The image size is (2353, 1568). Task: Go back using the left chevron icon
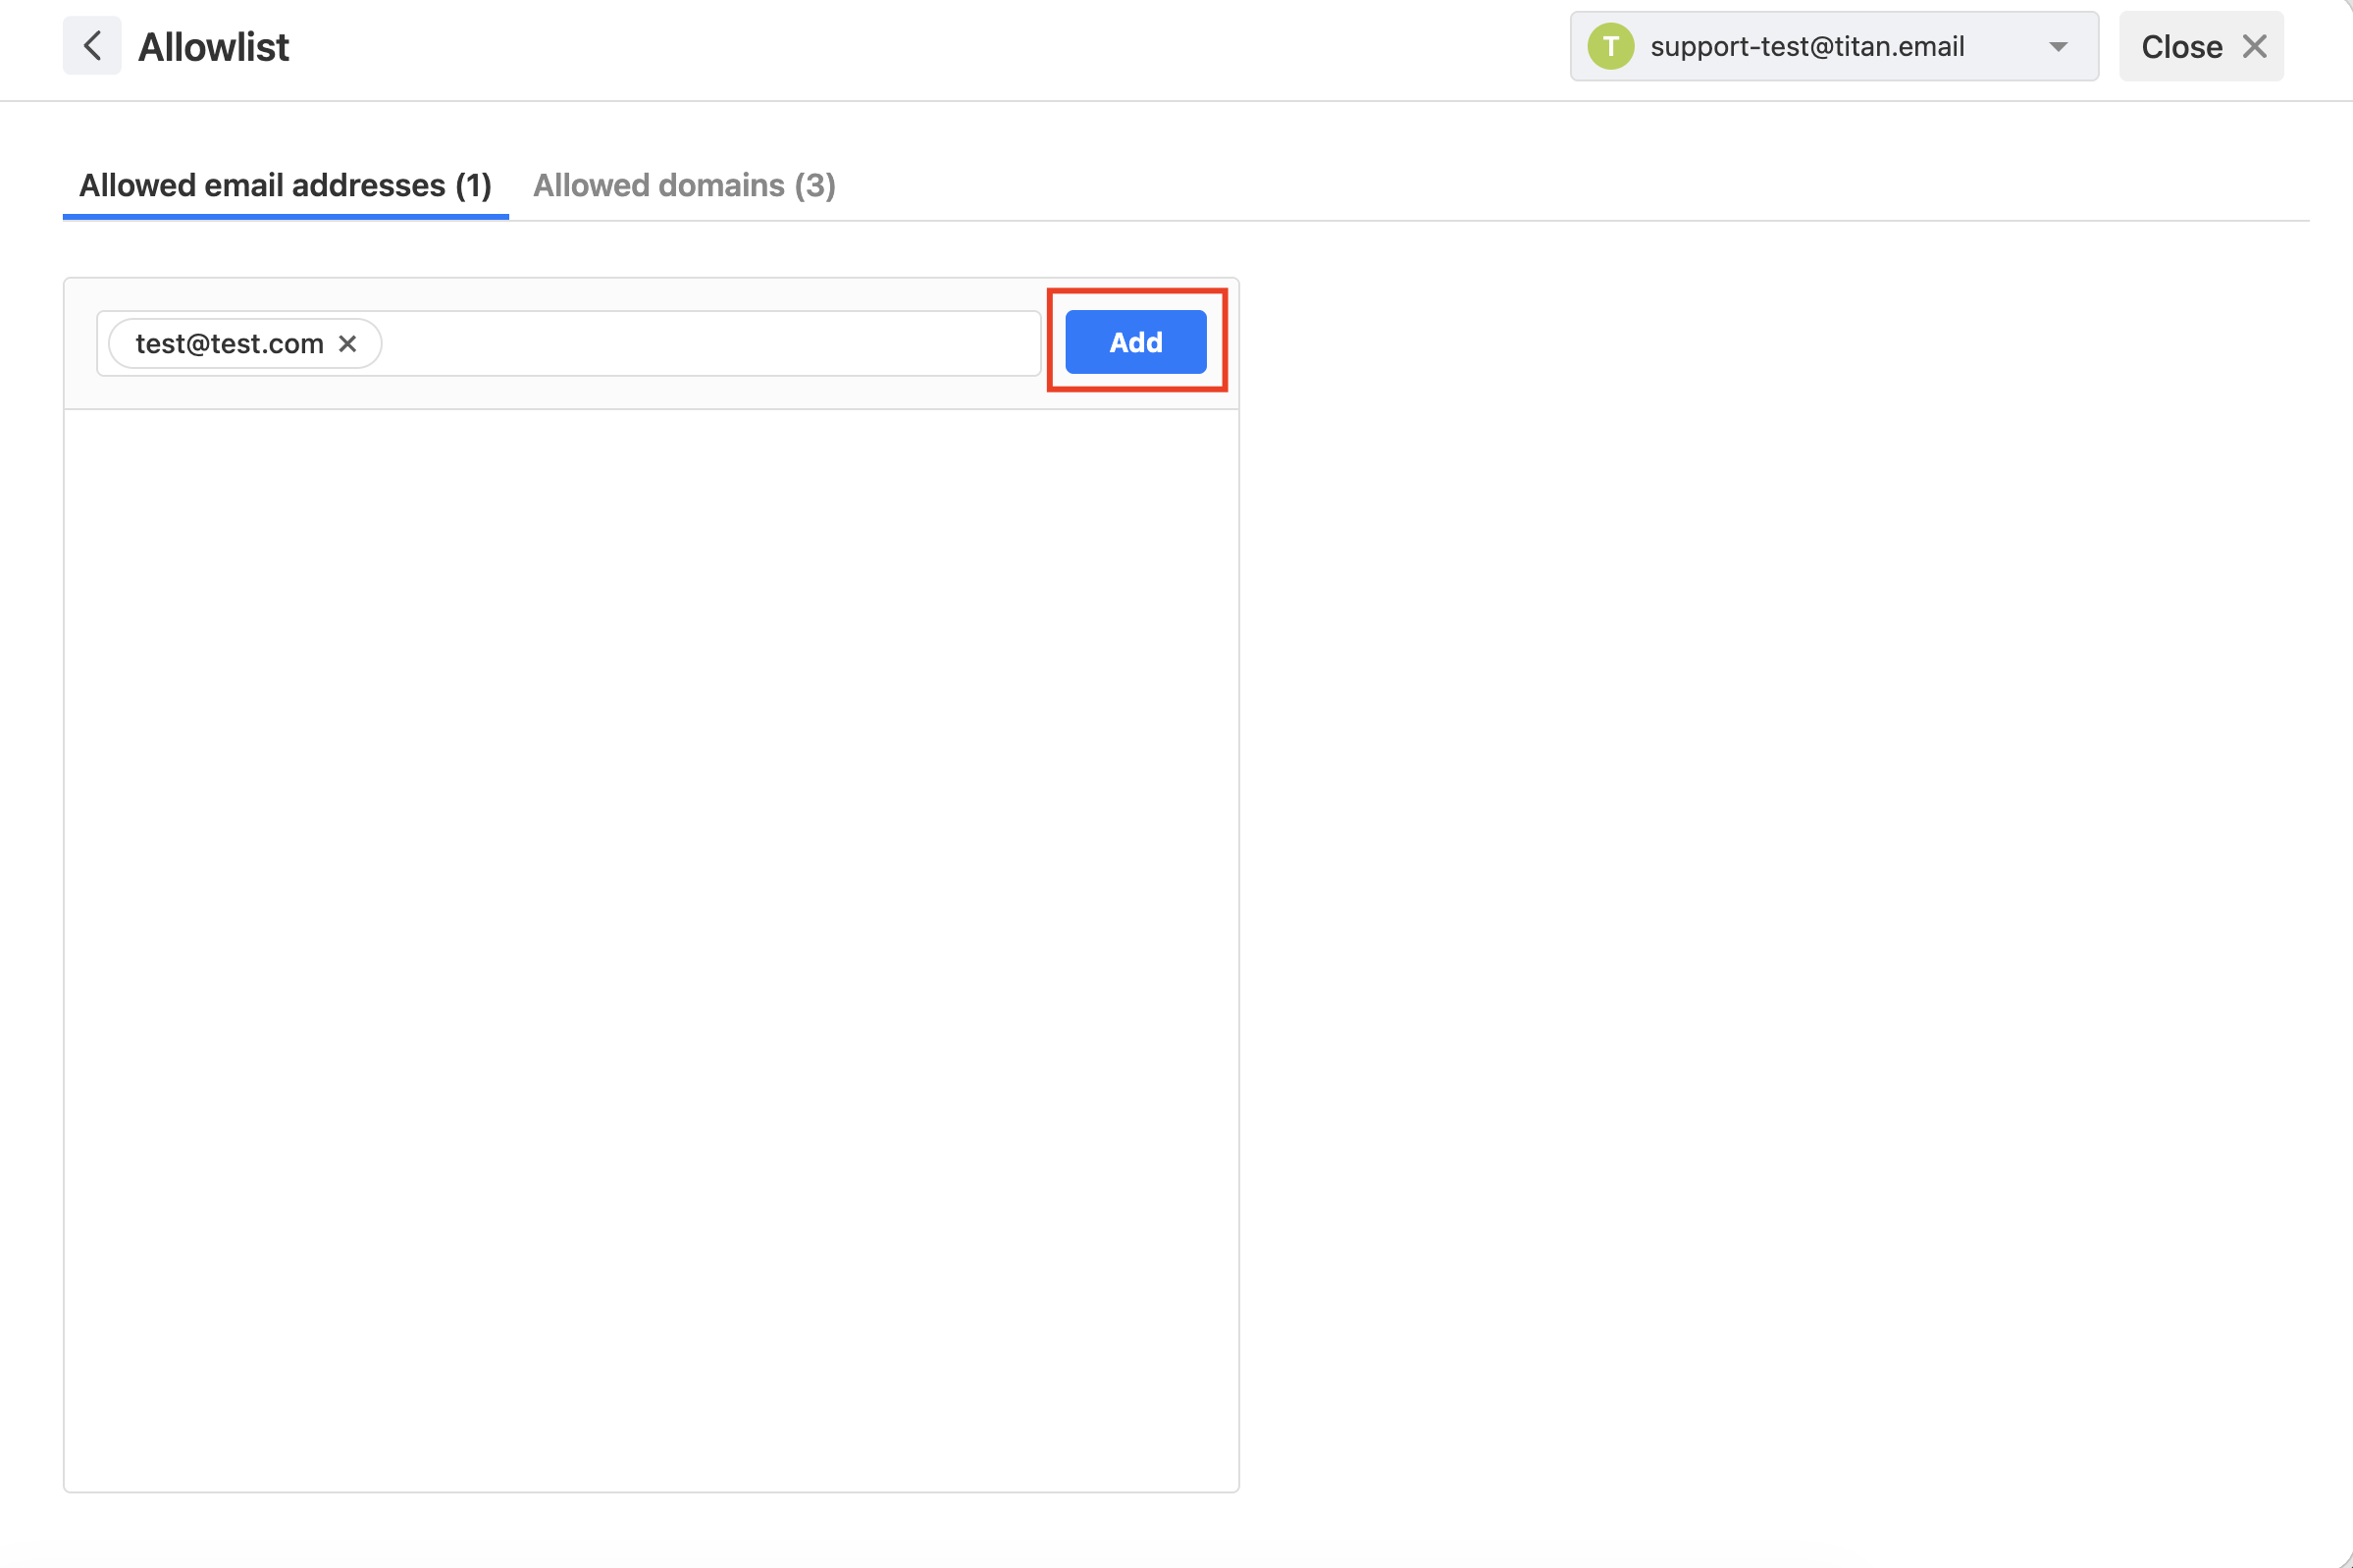point(92,46)
